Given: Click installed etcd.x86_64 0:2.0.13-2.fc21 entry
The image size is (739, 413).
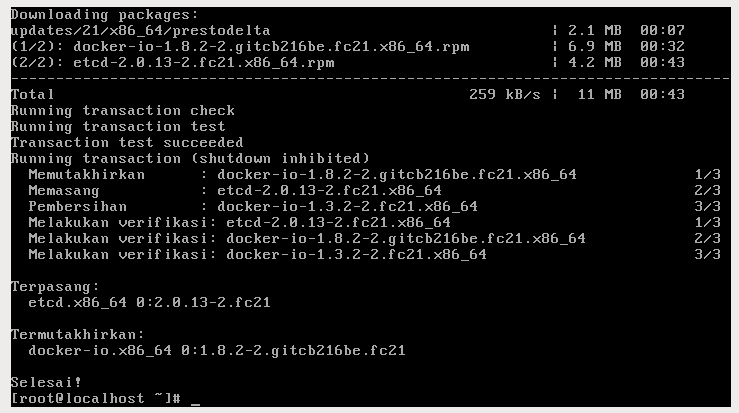Looking at the screenshot, I should click(149, 303).
